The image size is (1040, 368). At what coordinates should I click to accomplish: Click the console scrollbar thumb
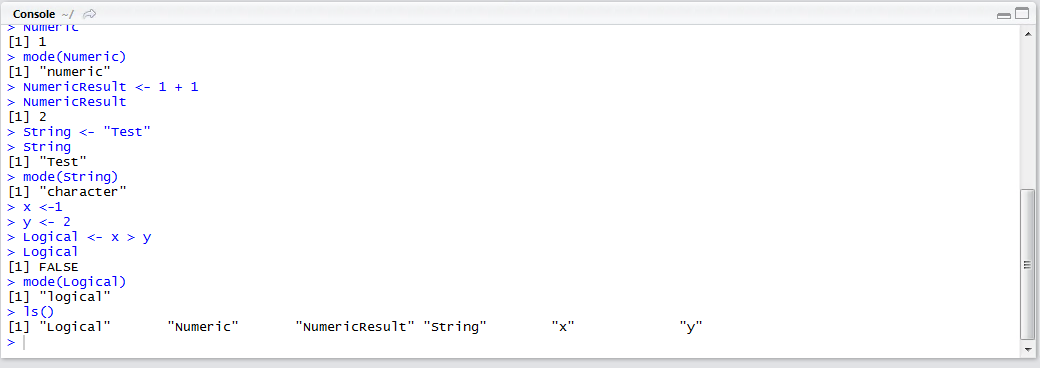coord(1027,265)
